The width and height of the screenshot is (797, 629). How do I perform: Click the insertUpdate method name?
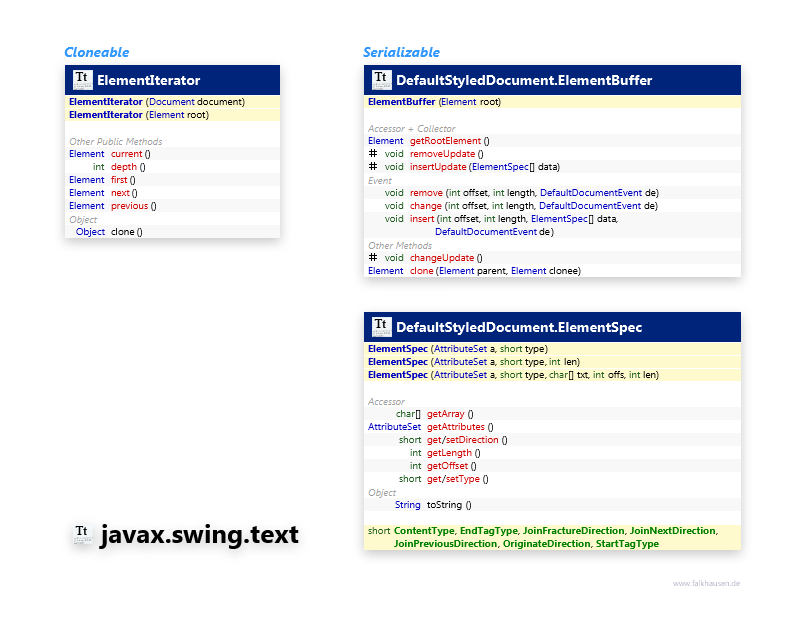tap(438, 167)
